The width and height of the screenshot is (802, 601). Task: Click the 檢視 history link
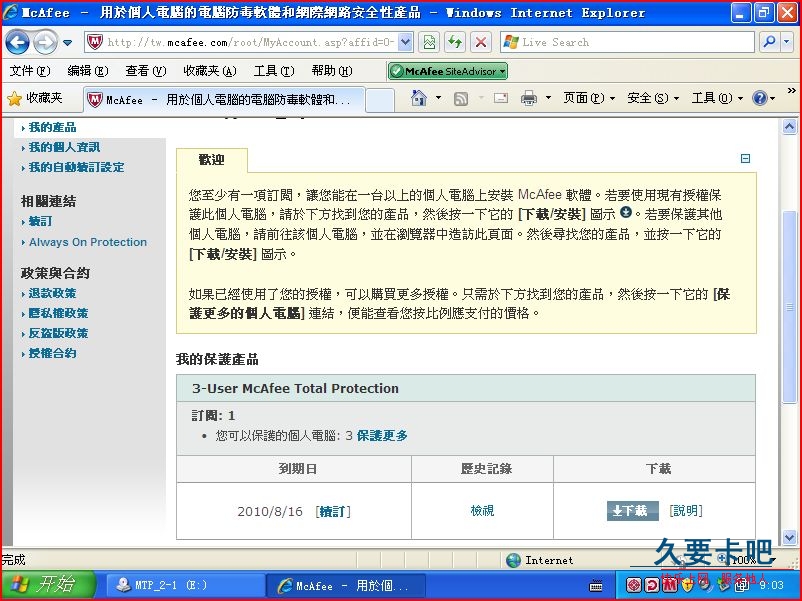tap(482, 510)
